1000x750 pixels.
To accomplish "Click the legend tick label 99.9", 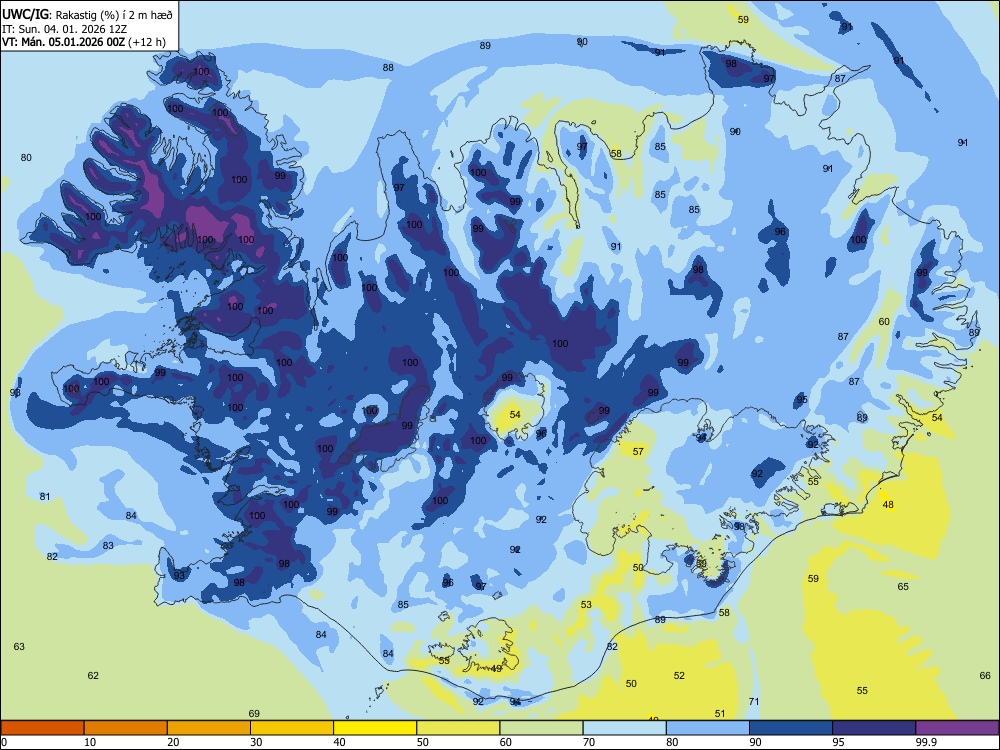I will (926, 742).
